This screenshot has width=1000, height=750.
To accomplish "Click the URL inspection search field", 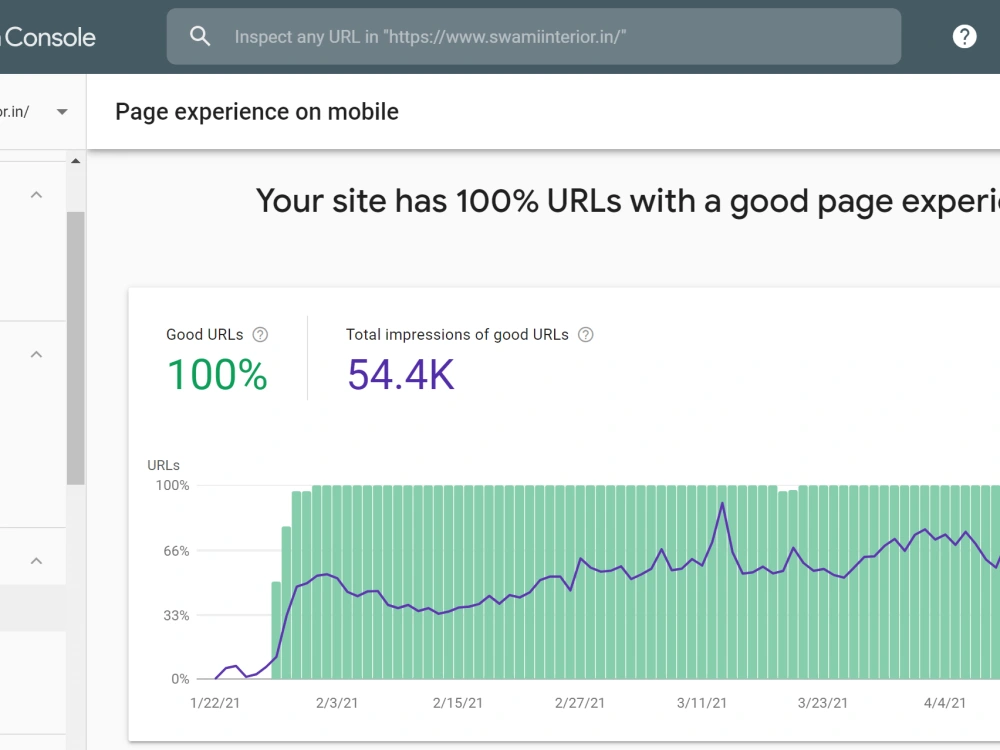I will pyautogui.click(x=534, y=36).
